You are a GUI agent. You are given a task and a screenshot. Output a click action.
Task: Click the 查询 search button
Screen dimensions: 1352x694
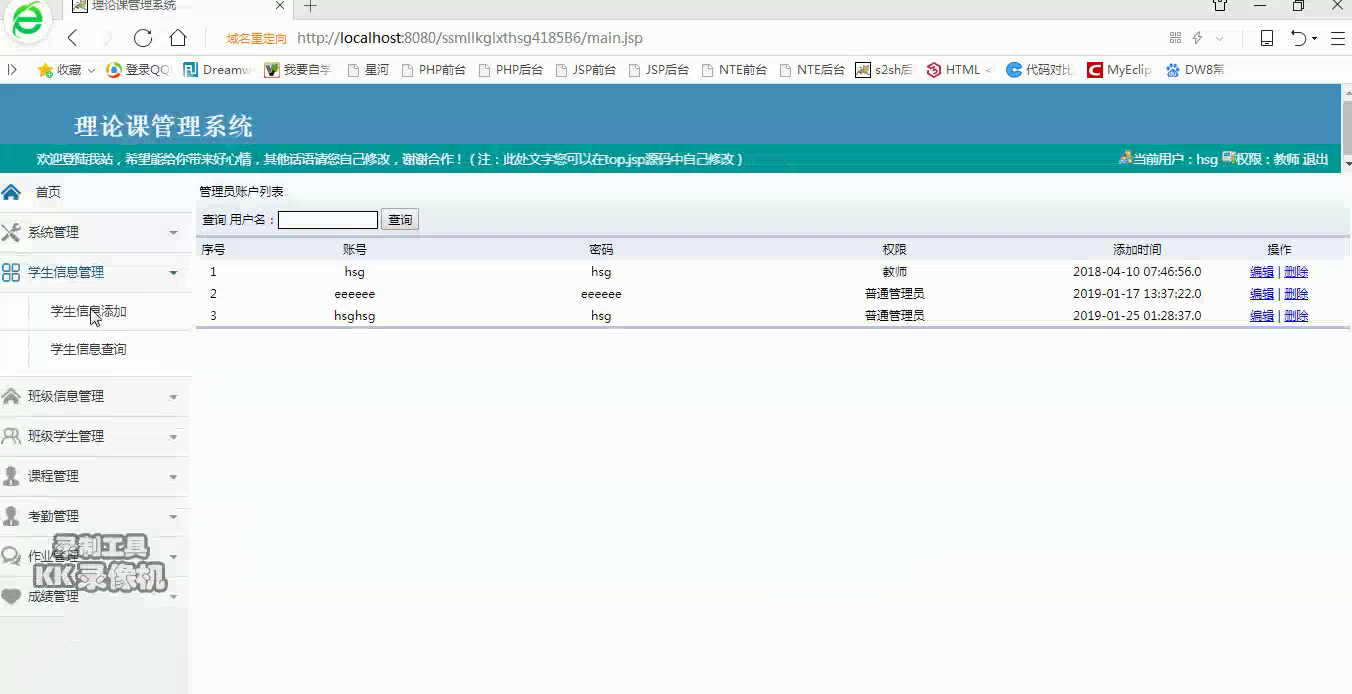400,220
